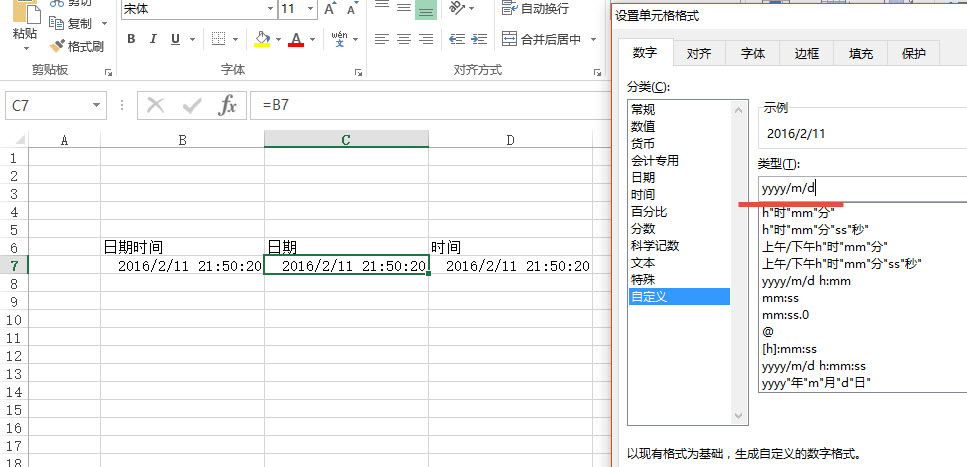Open the font name dropdown (宋体)
The width and height of the screenshot is (967, 467).
(x=270, y=9)
